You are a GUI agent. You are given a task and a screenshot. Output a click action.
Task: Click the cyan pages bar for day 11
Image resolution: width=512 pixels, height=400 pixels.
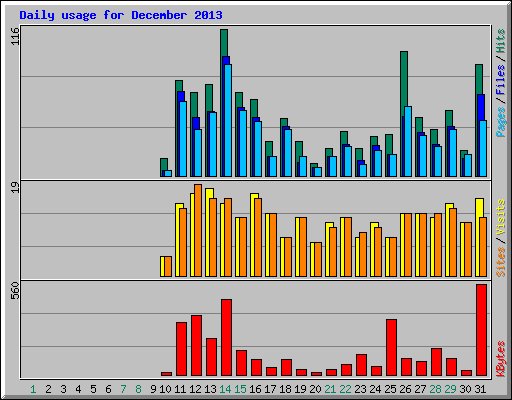pyautogui.click(x=183, y=139)
